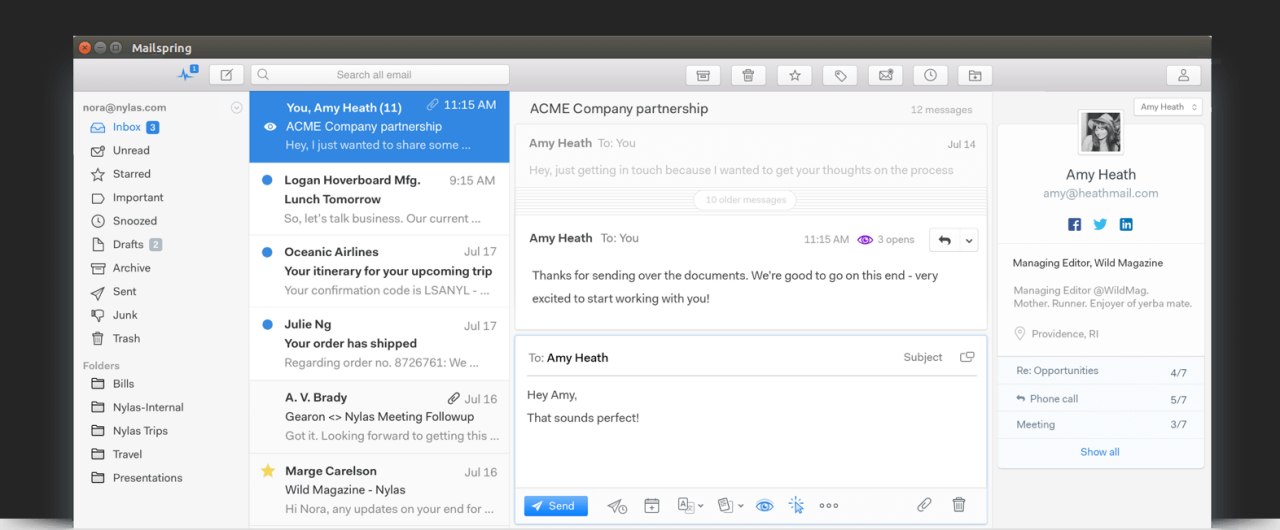This screenshot has width=1280, height=530.
Task: Expand the 10 older messages
Action: click(745, 199)
